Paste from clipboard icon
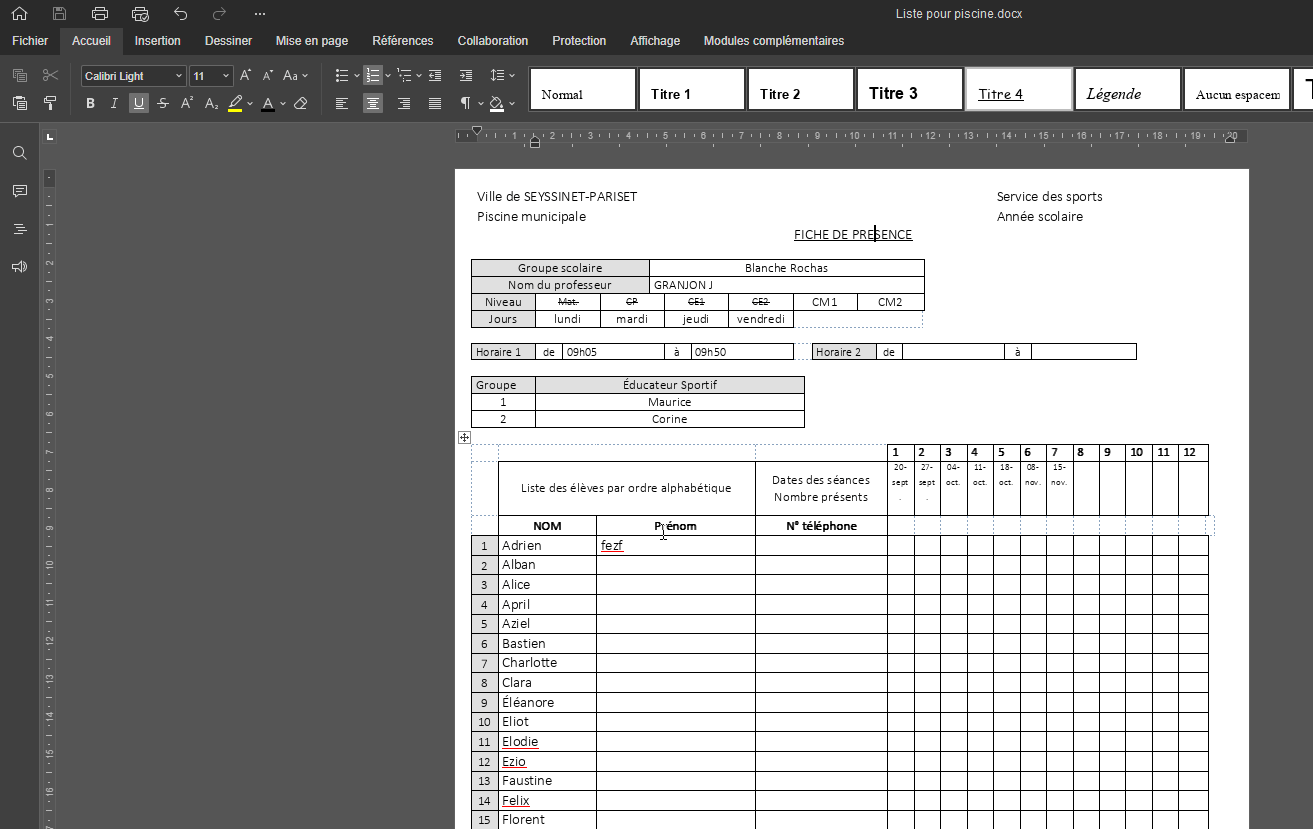Viewport: 1313px width, 829px height. (19, 103)
